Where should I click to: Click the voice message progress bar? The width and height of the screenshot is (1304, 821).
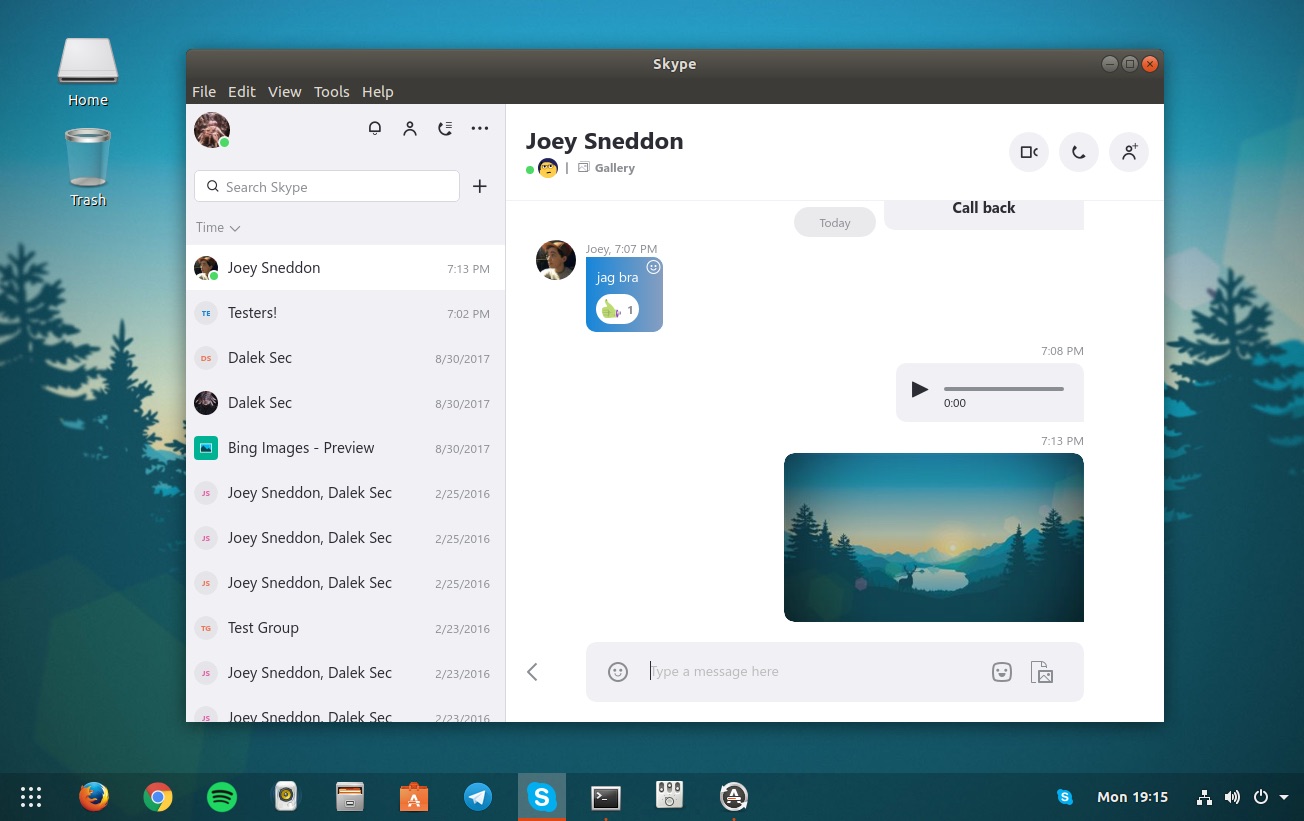click(1003, 389)
